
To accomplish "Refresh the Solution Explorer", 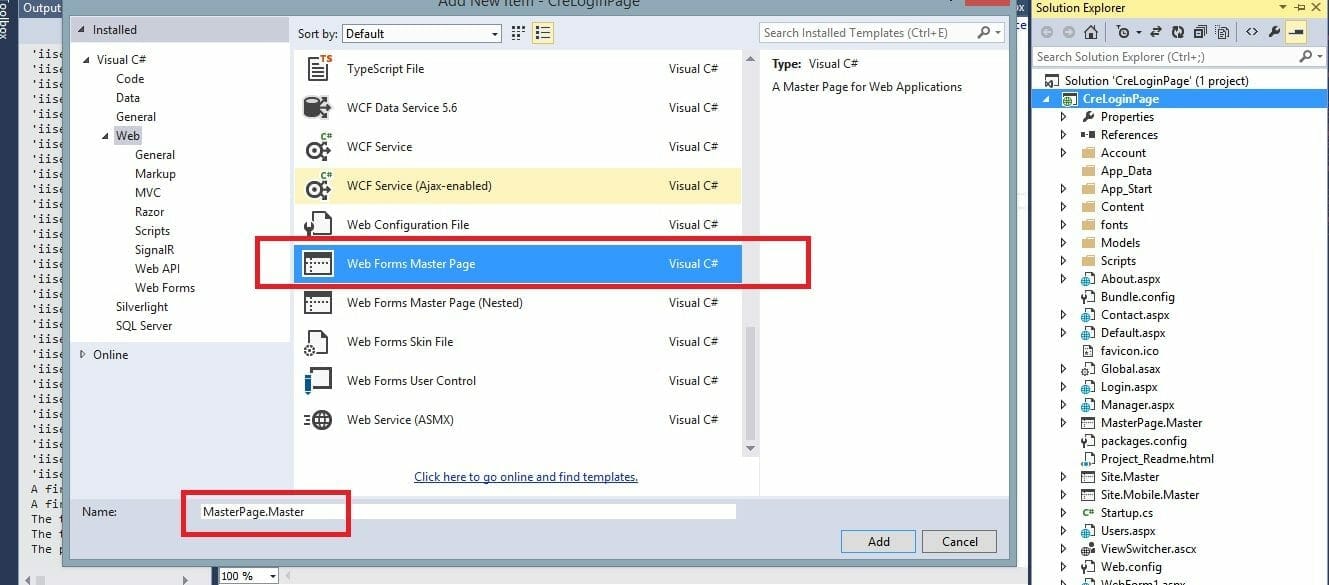I will (1177, 33).
